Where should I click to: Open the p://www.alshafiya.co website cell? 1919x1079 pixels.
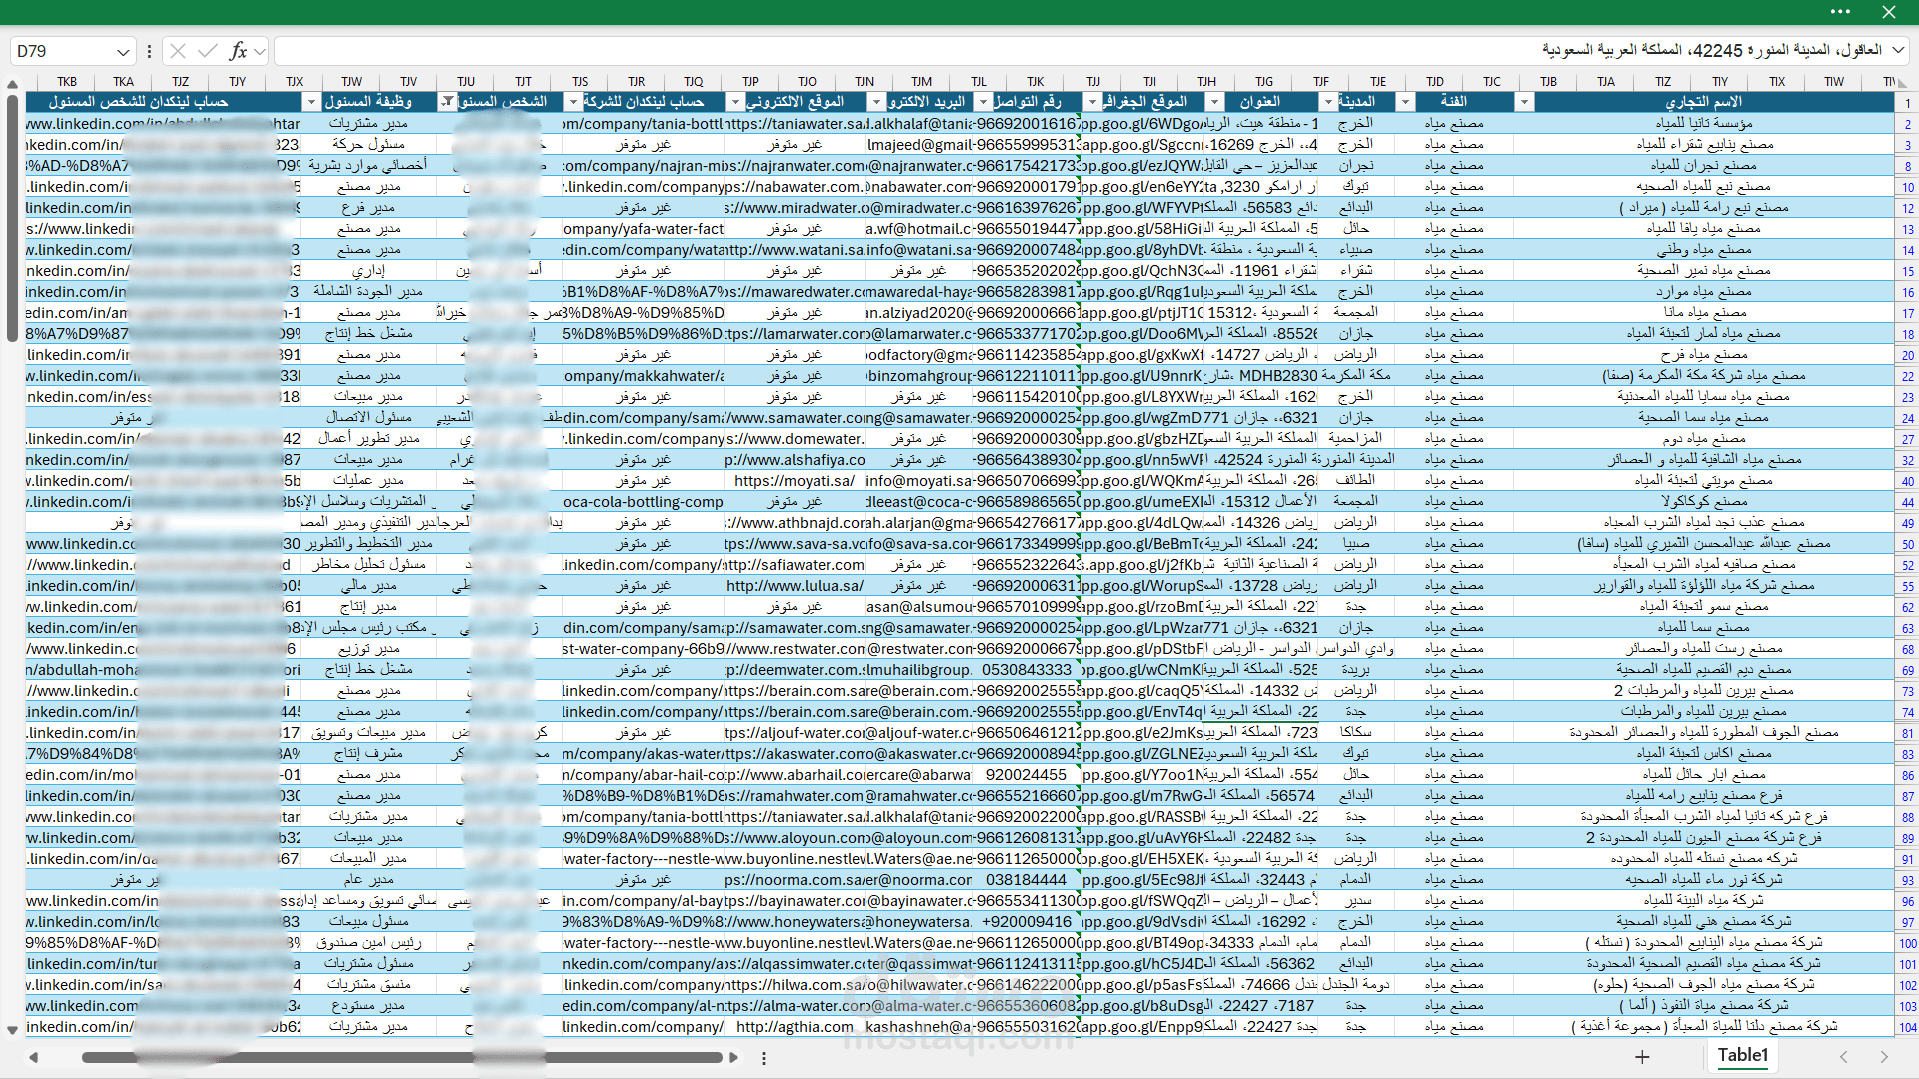pyautogui.click(x=794, y=460)
